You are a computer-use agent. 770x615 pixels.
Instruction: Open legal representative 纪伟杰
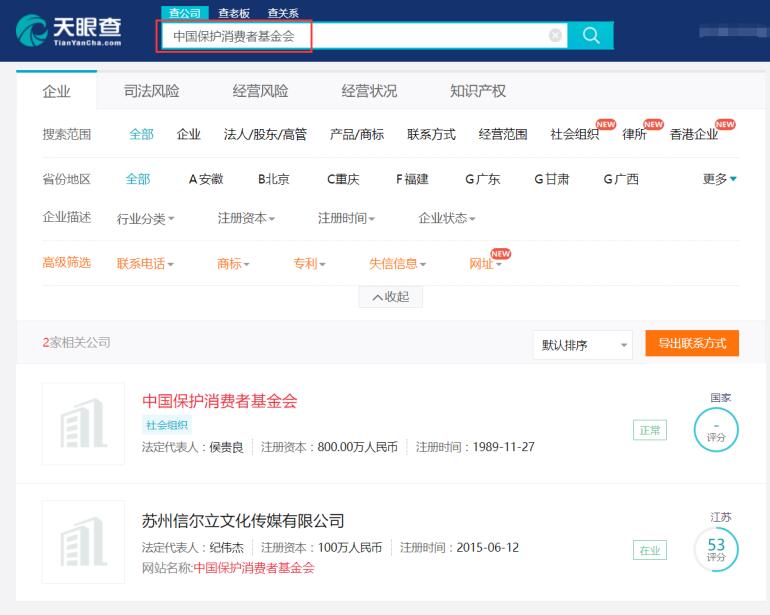click(x=226, y=547)
